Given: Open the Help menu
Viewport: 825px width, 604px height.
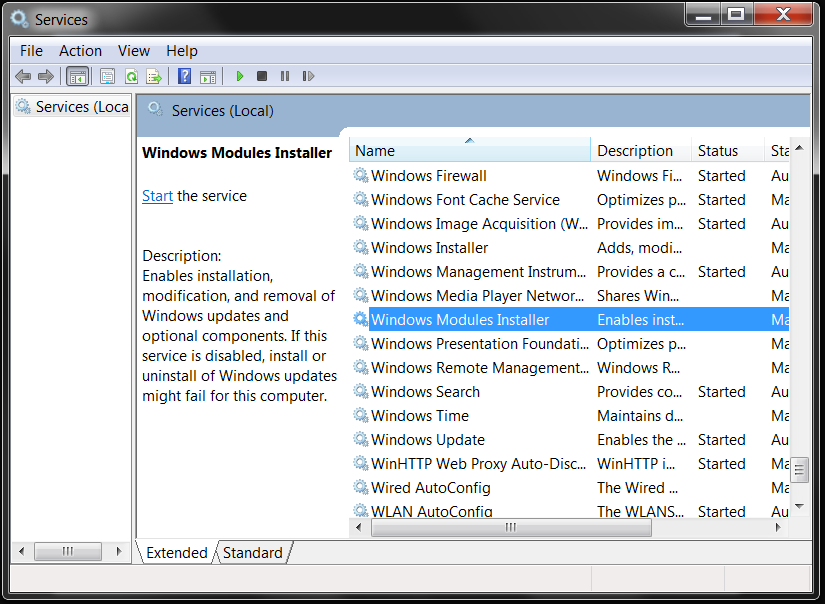Looking at the screenshot, I should 182,51.
